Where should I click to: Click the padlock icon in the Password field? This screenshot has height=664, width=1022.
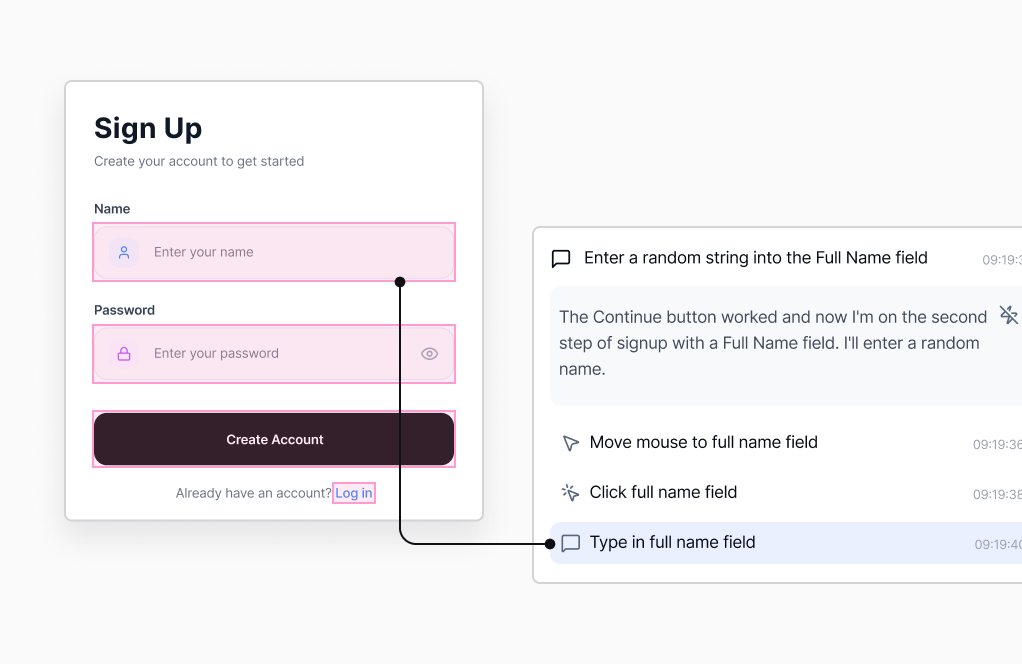[x=123, y=354]
